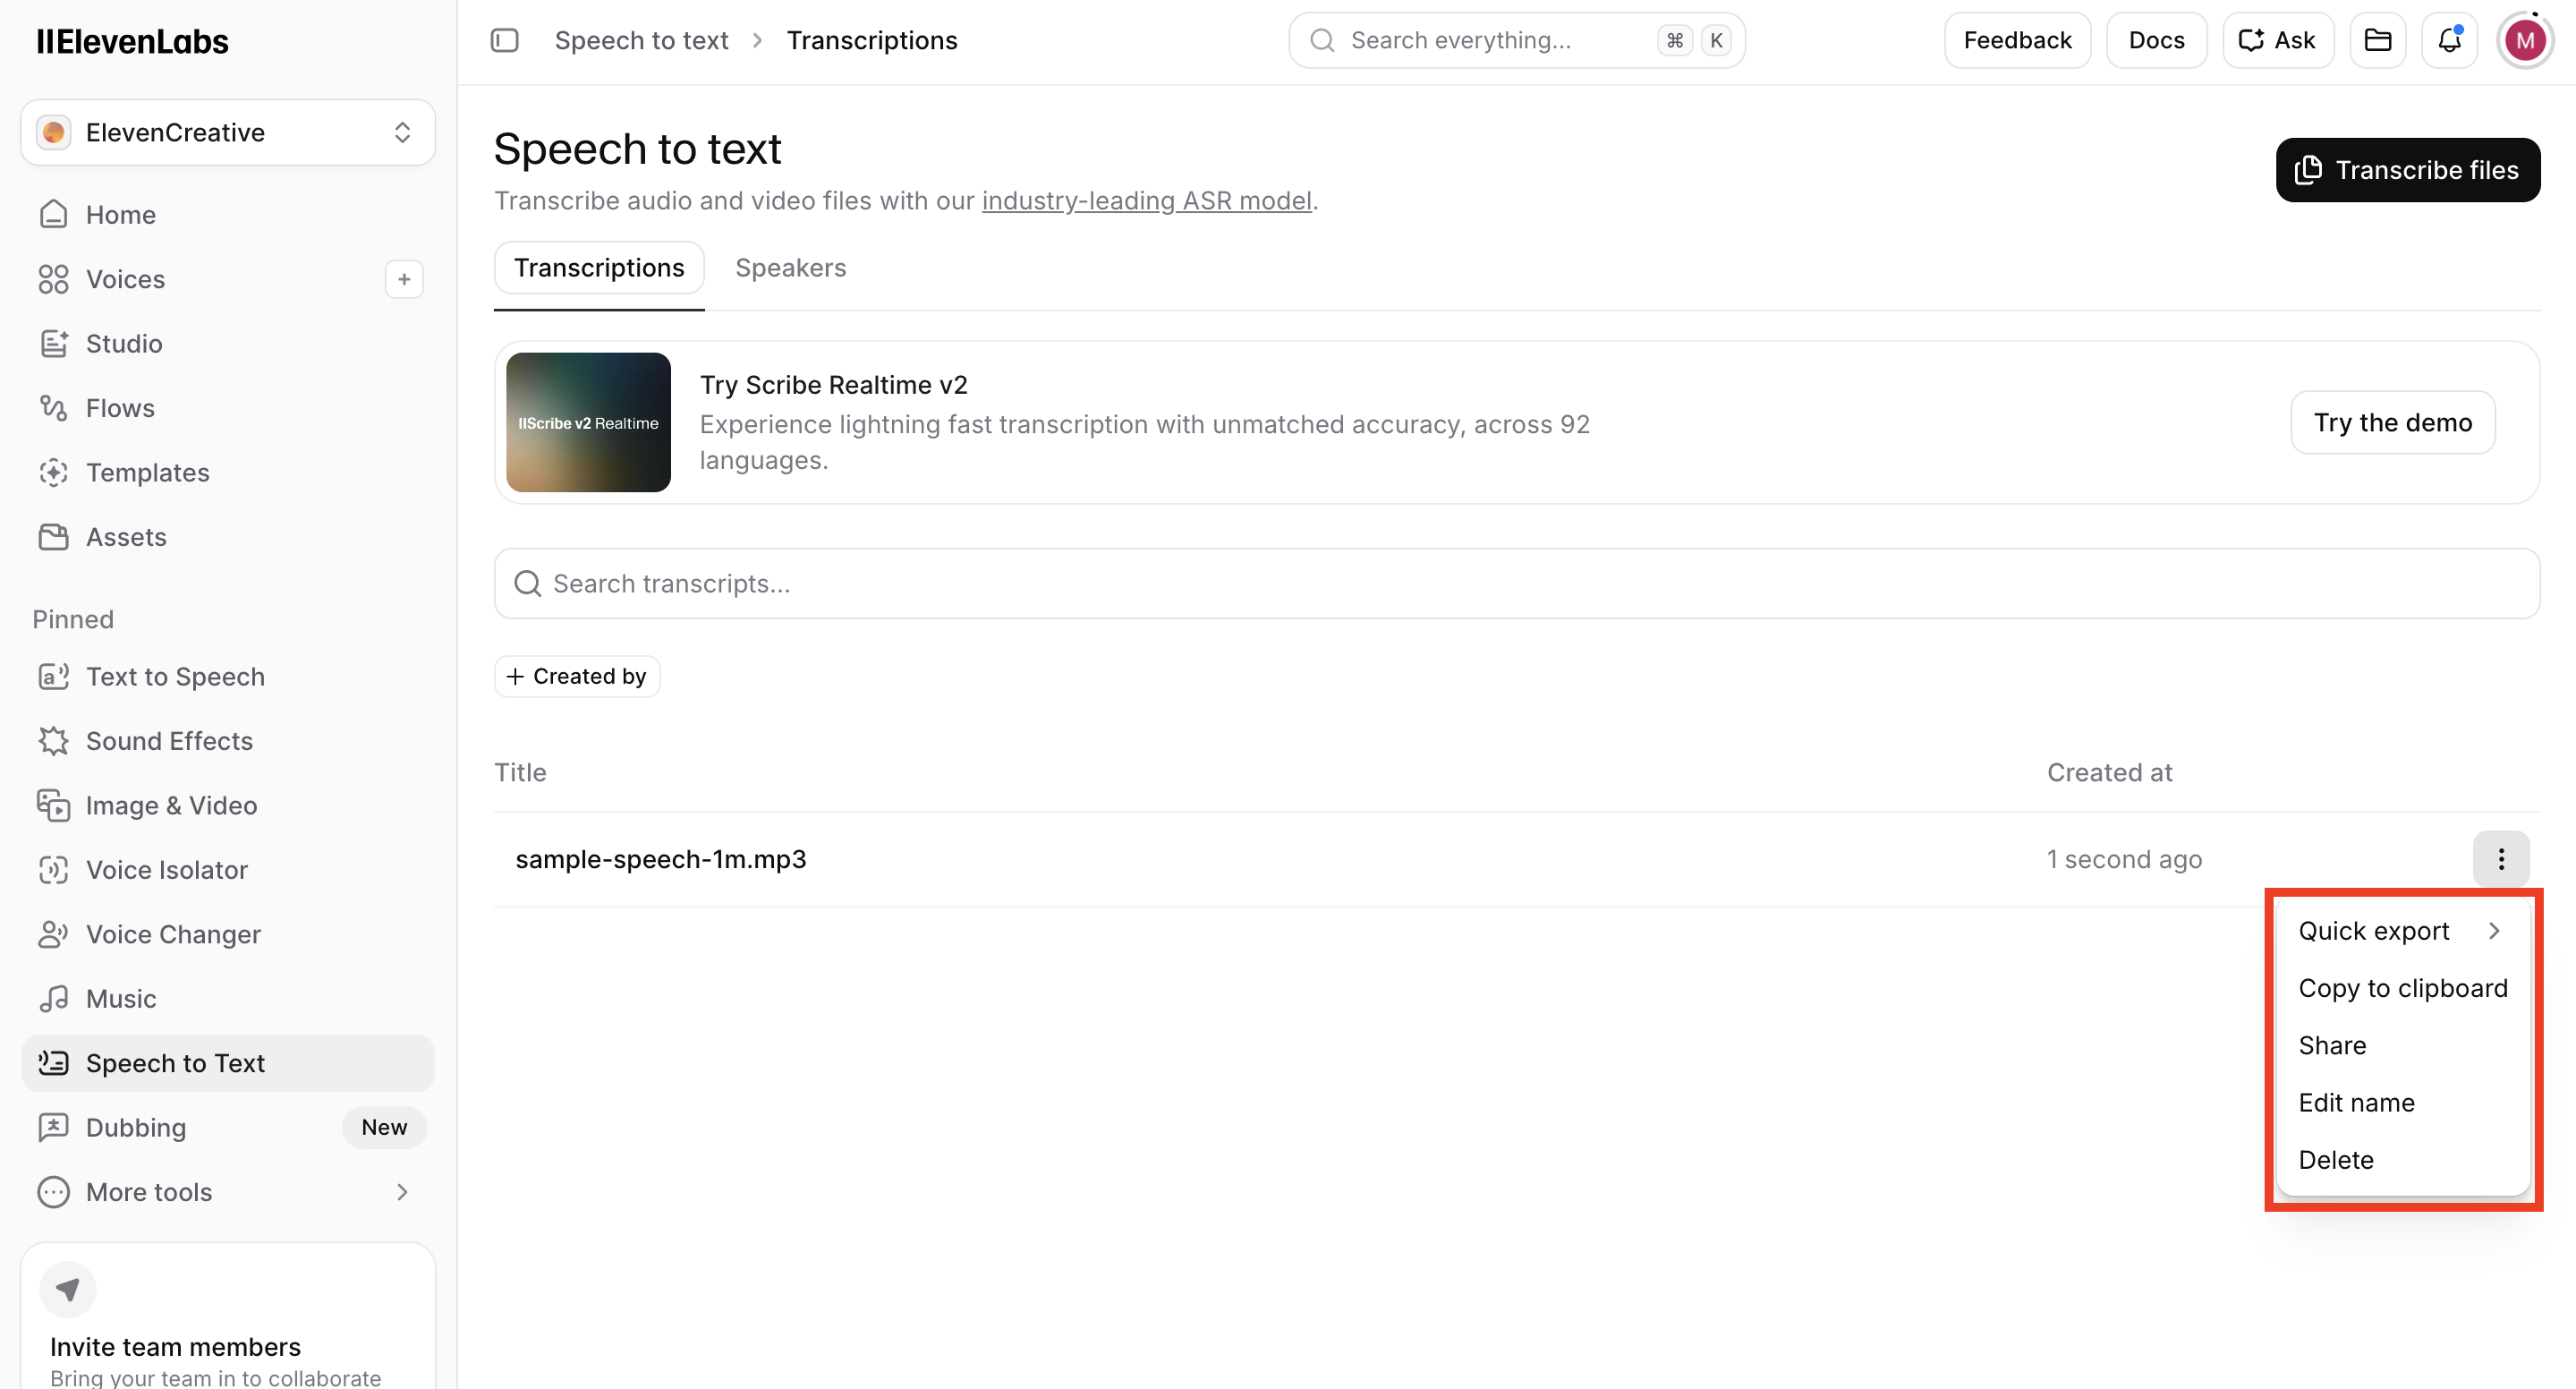
Task: Add a Created by filter
Action: pos(577,677)
